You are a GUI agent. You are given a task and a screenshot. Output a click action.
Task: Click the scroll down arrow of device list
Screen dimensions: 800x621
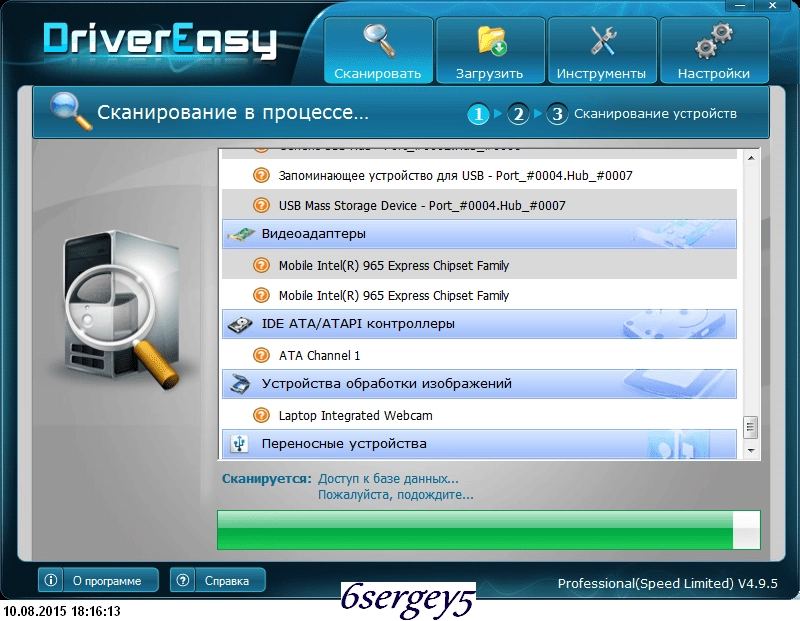(751, 451)
